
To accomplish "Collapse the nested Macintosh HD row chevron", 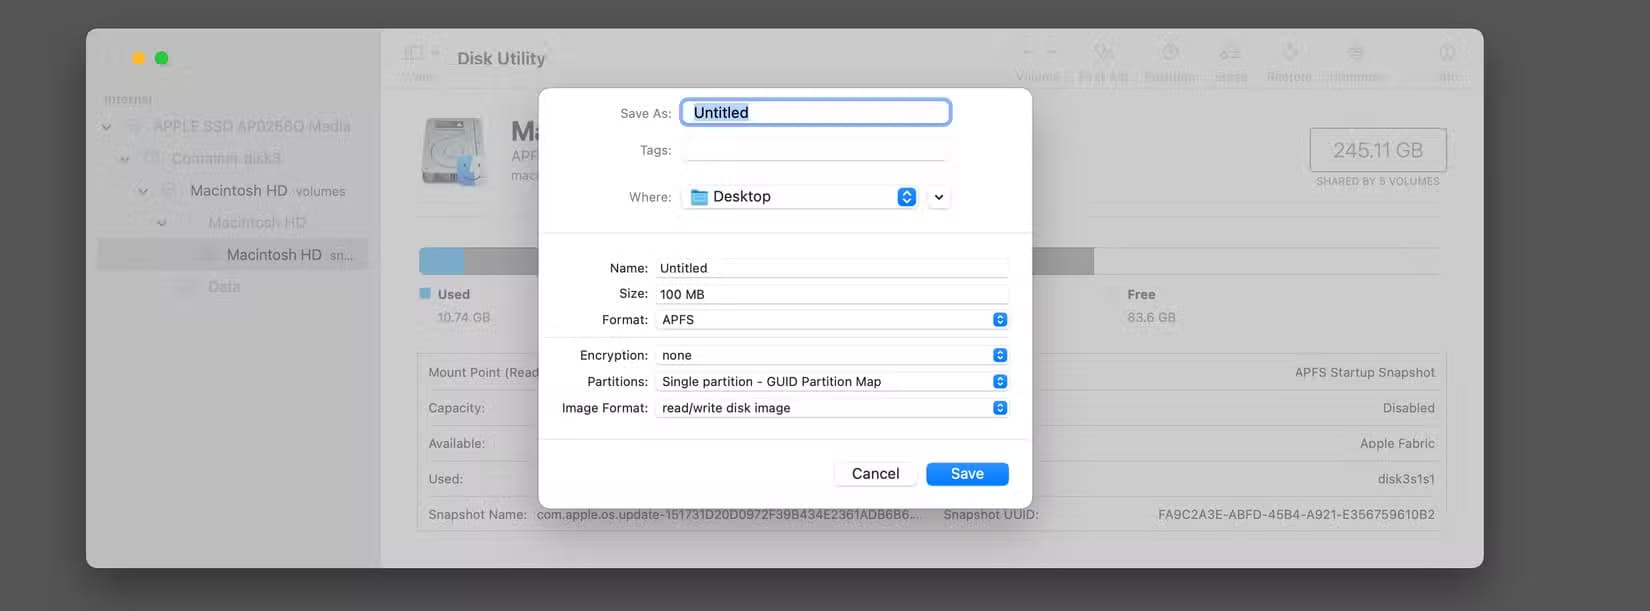I will (161, 223).
